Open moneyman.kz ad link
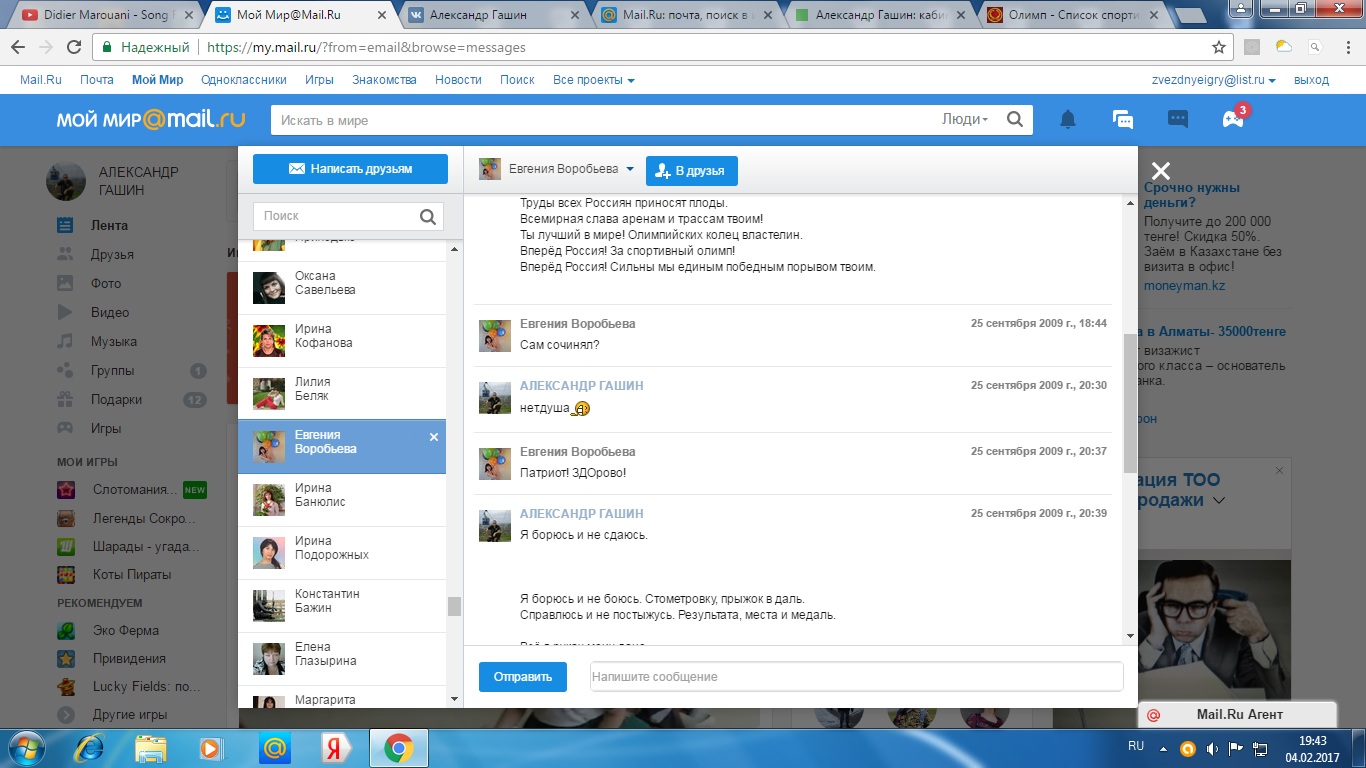The width and height of the screenshot is (1366, 768). click(x=1184, y=286)
